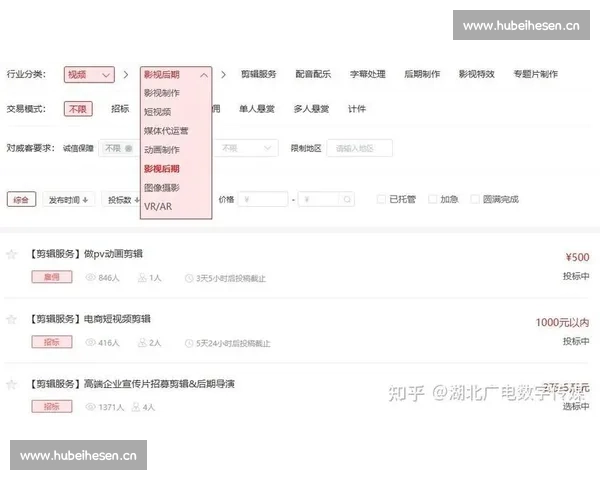Click 5天24小时后投稿截止 deadline text
Screen dimensions: 600x480
[x=233, y=343]
